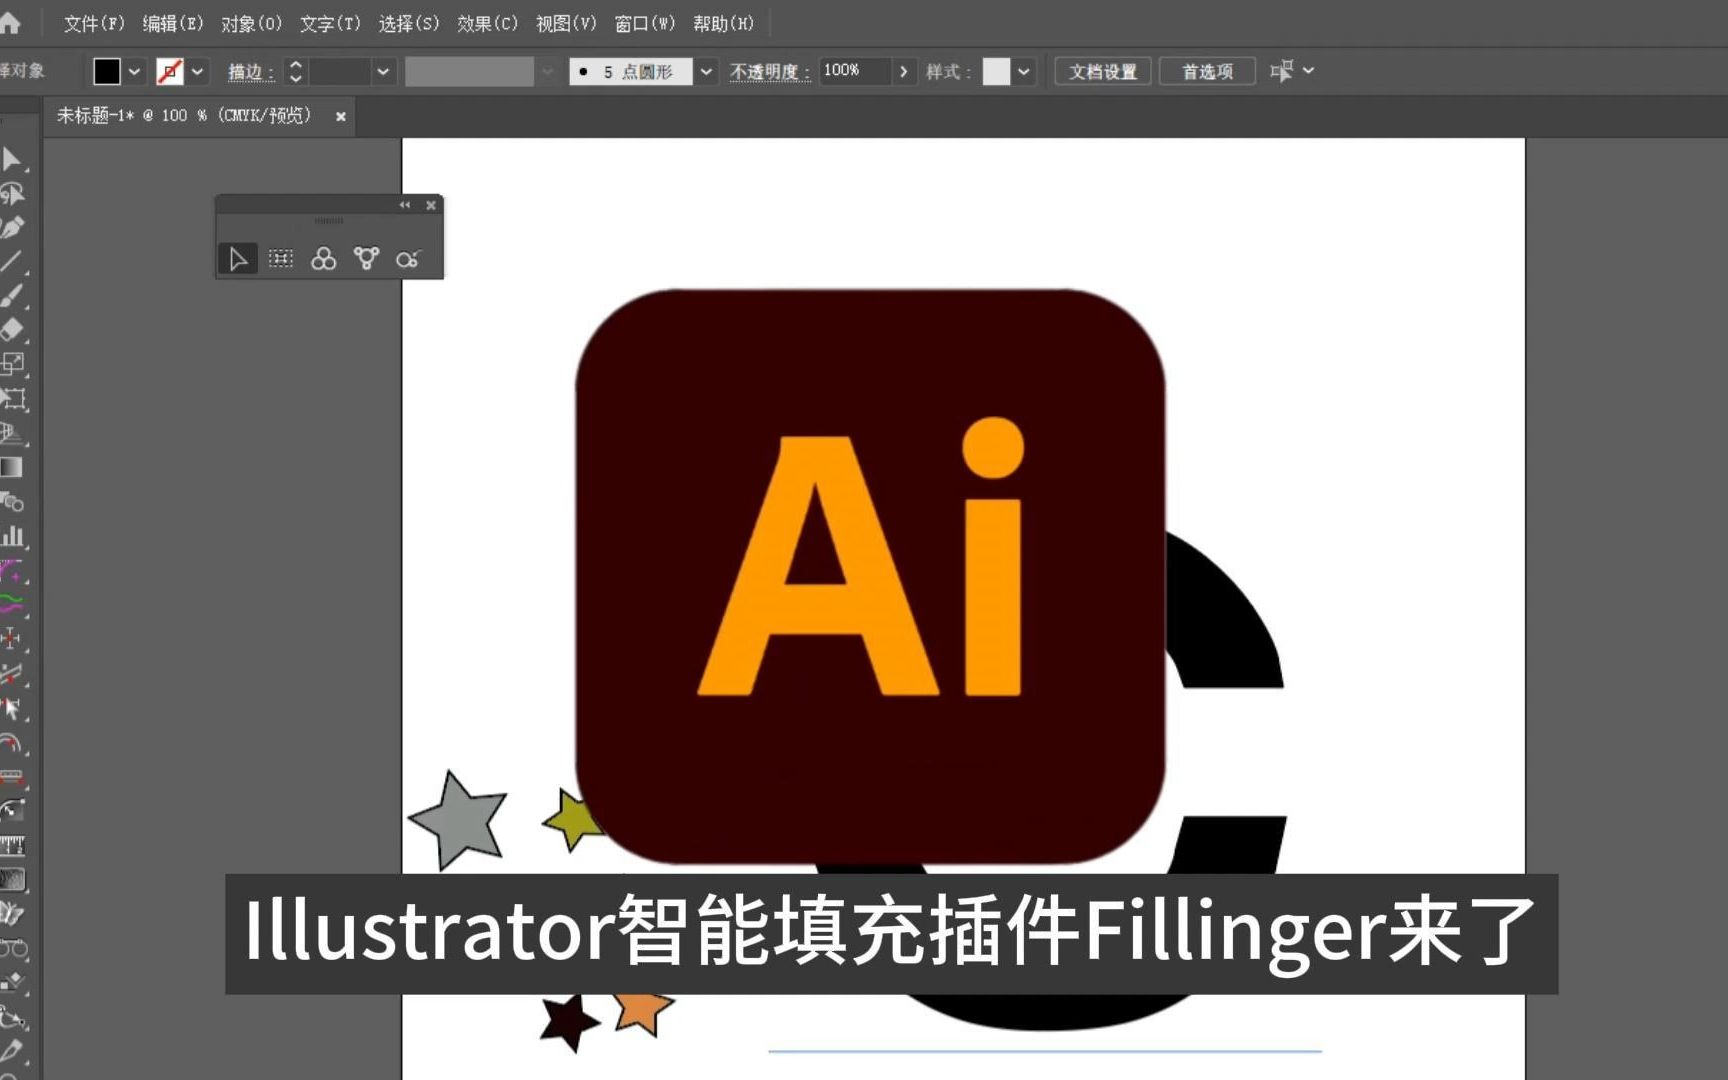Select the Eraser tool
The width and height of the screenshot is (1728, 1080).
(x=14, y=330)
